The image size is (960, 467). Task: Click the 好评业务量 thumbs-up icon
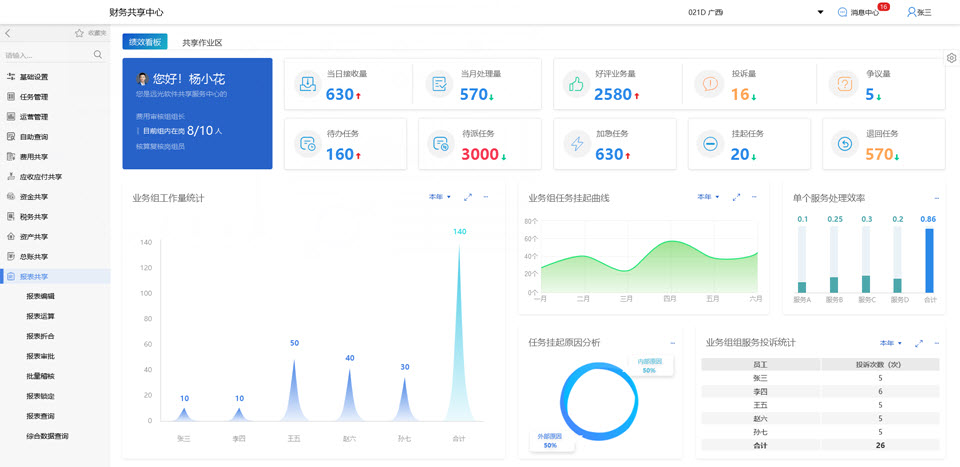pyautogui.click(x=575, y=85)
